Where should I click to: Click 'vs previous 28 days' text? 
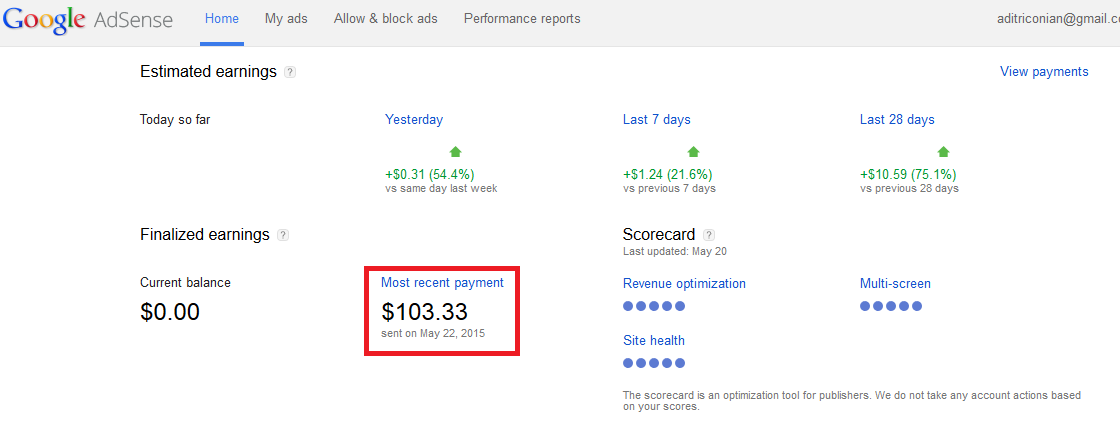pyautogui.click(x=909, y=189)
